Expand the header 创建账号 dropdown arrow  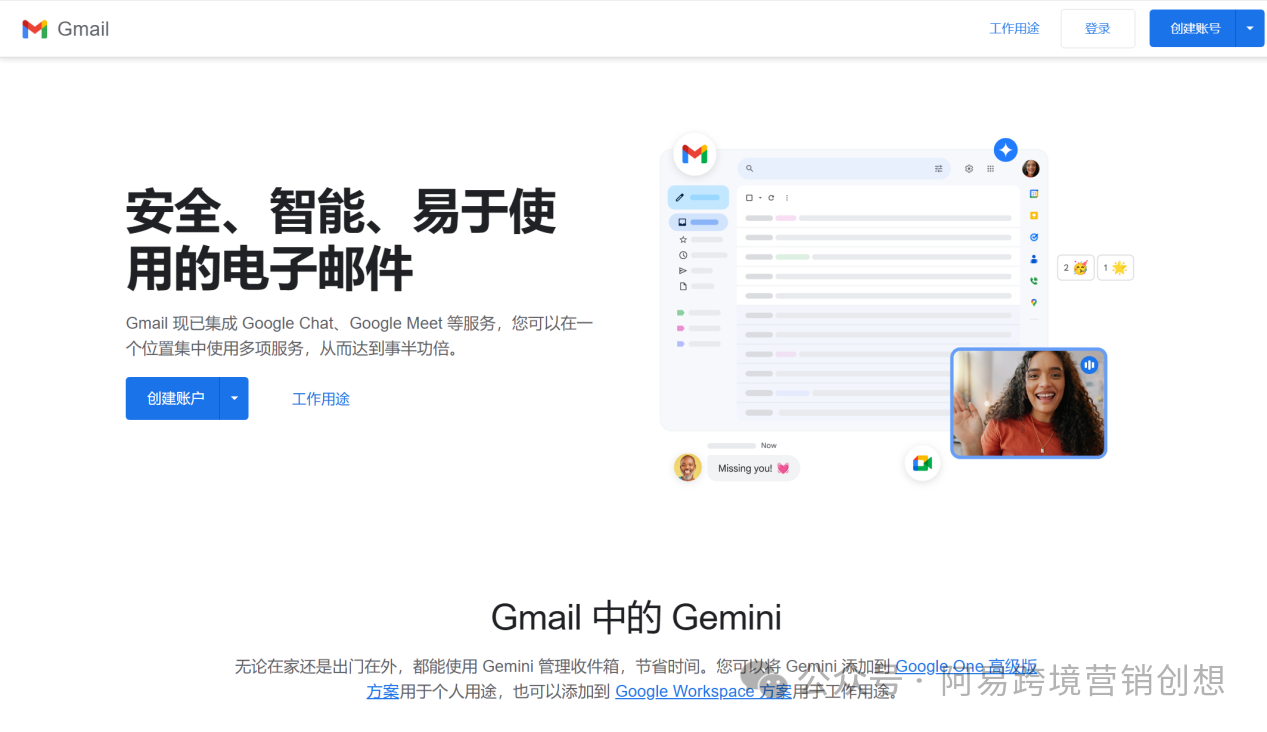(1249, 29)
